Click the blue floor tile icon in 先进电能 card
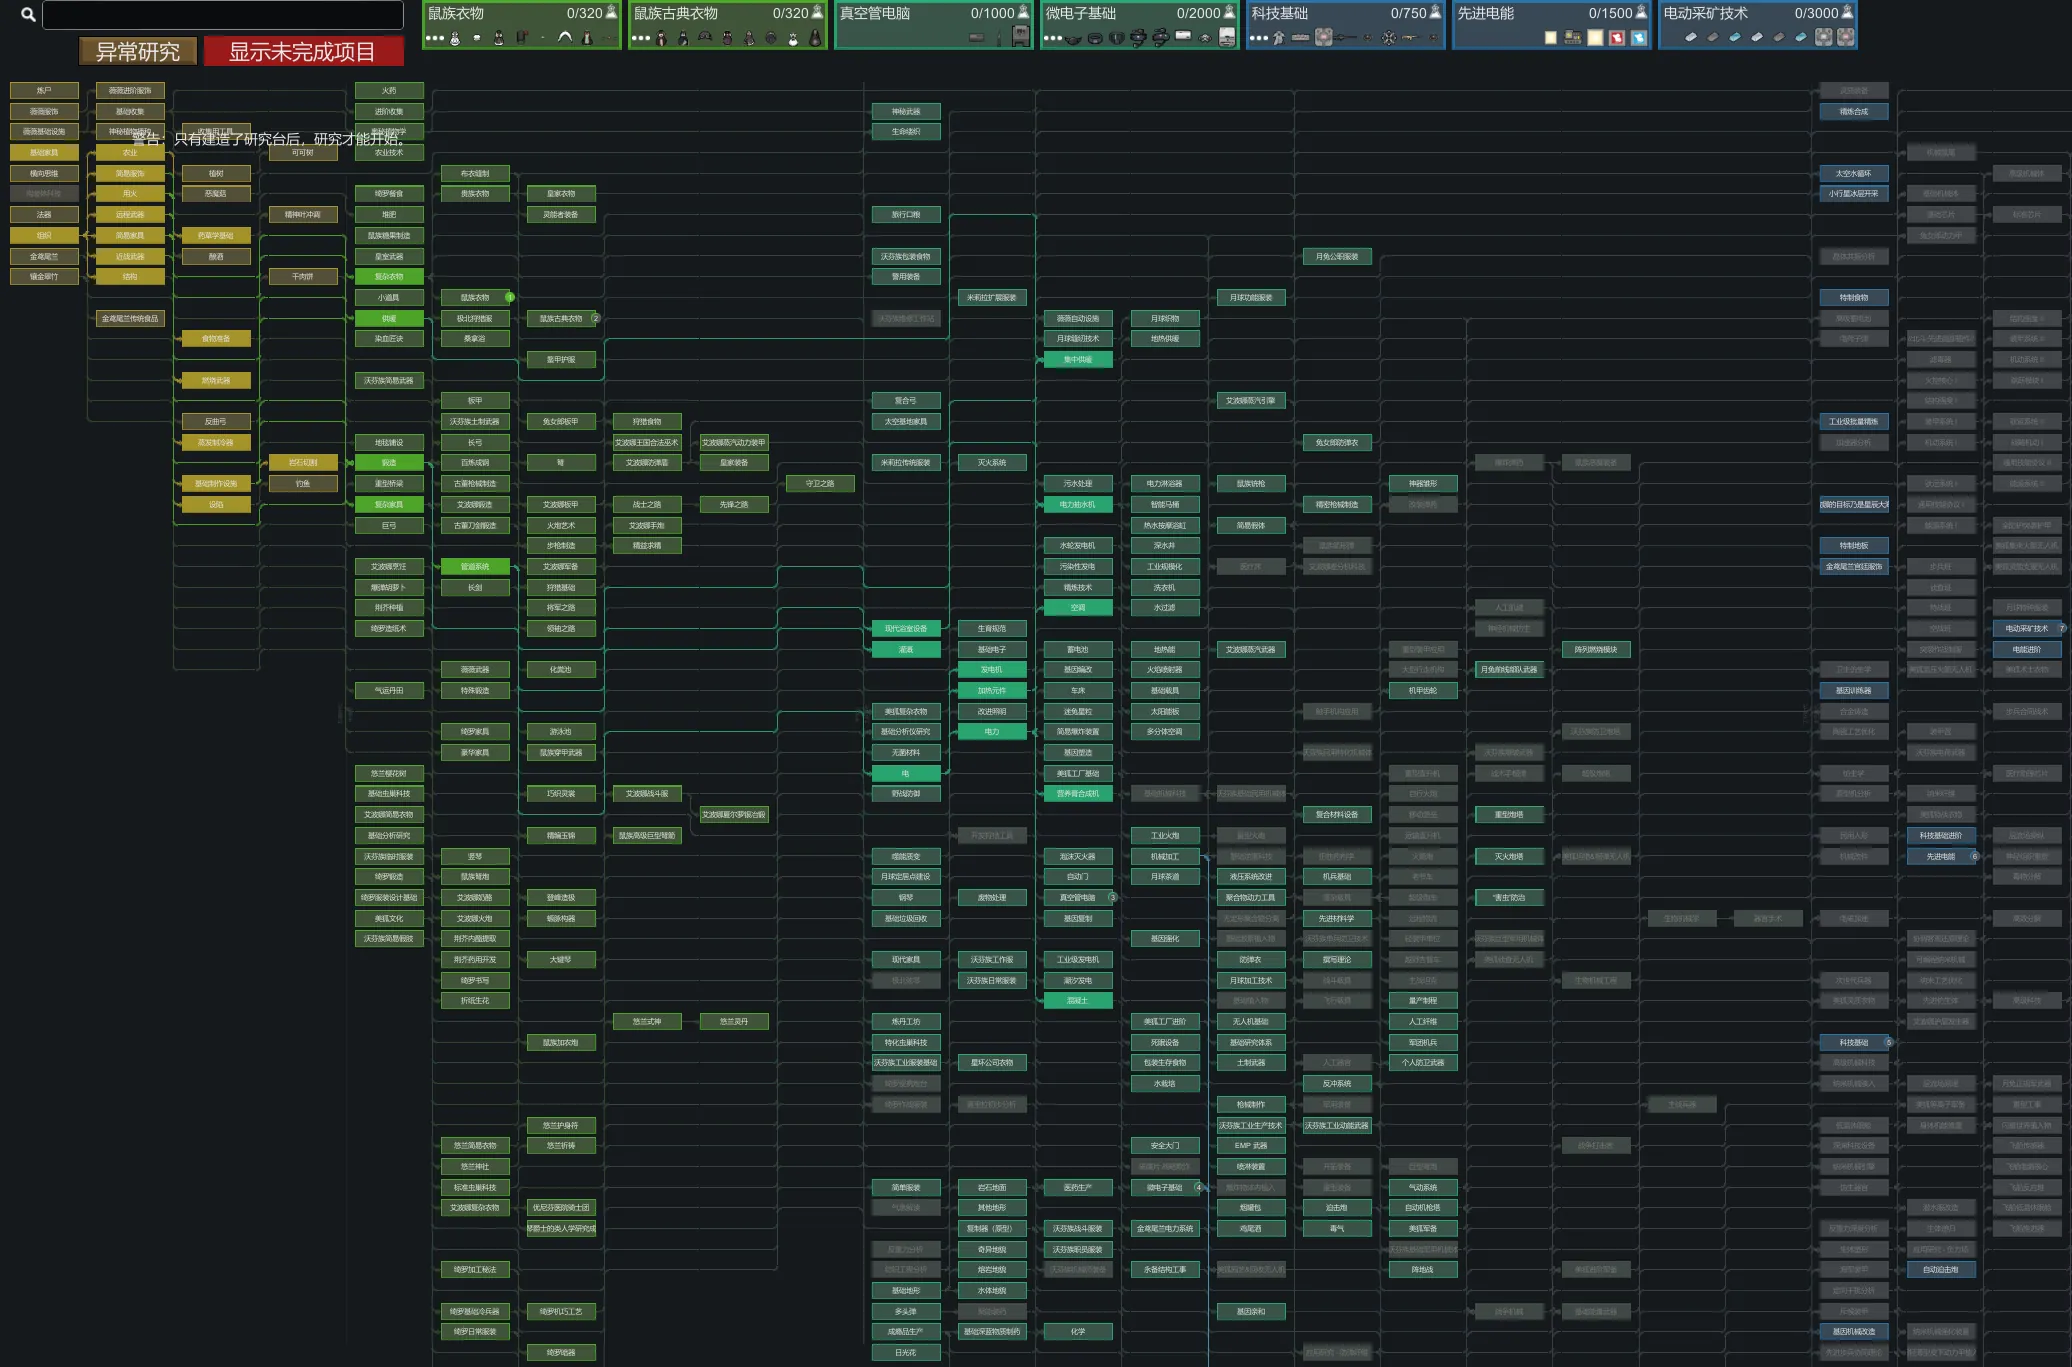 [1638, 38]
